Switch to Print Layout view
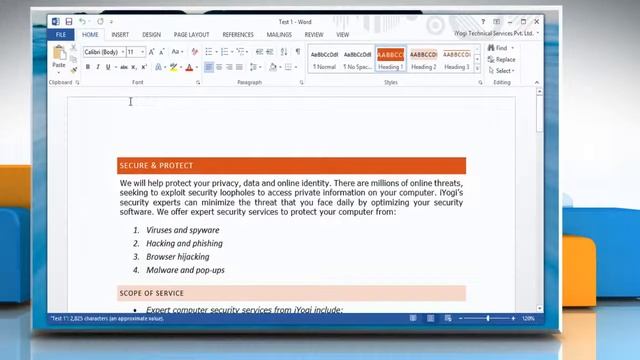The width and height of the screenshot is (640, 360). point(430,318)
